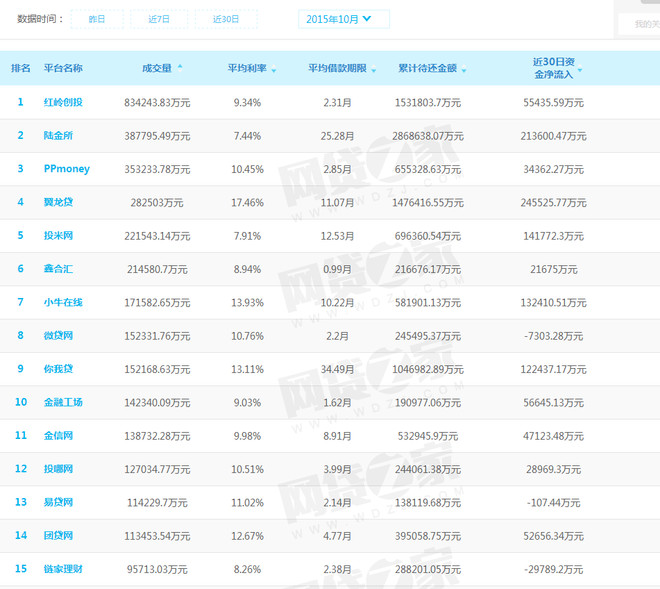Select the 近7日 time filter
This screenshot has height=589, width=660.
tap(159, 19)
